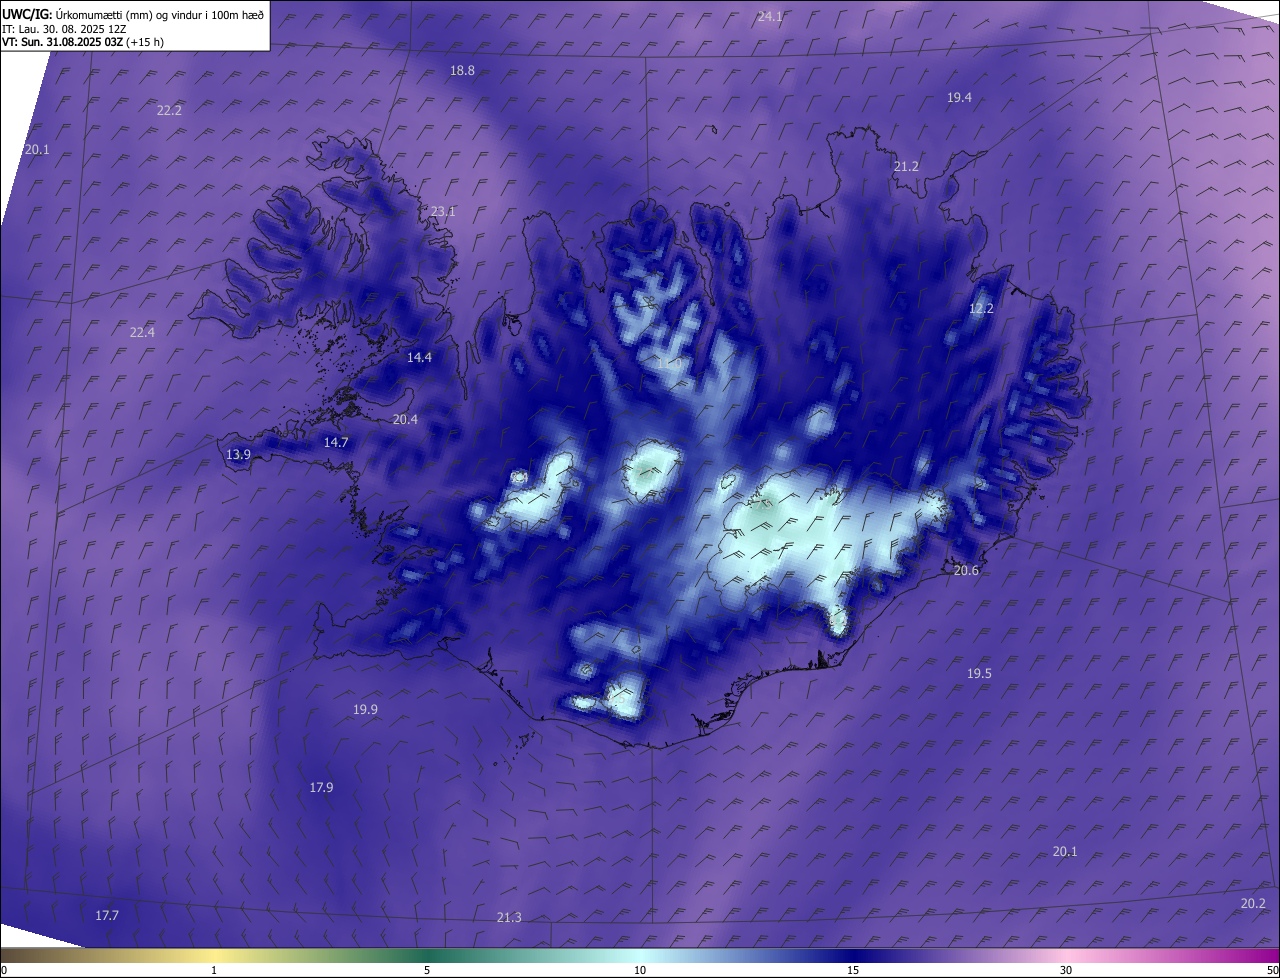Image resolution: width=1280 pixels, height=978 pixels.
Task: Click the valid time line 'VT: Sun. 31.08.2025 03Z (+15 h)'
Action: pyautogui.click(x=83, y=42)
